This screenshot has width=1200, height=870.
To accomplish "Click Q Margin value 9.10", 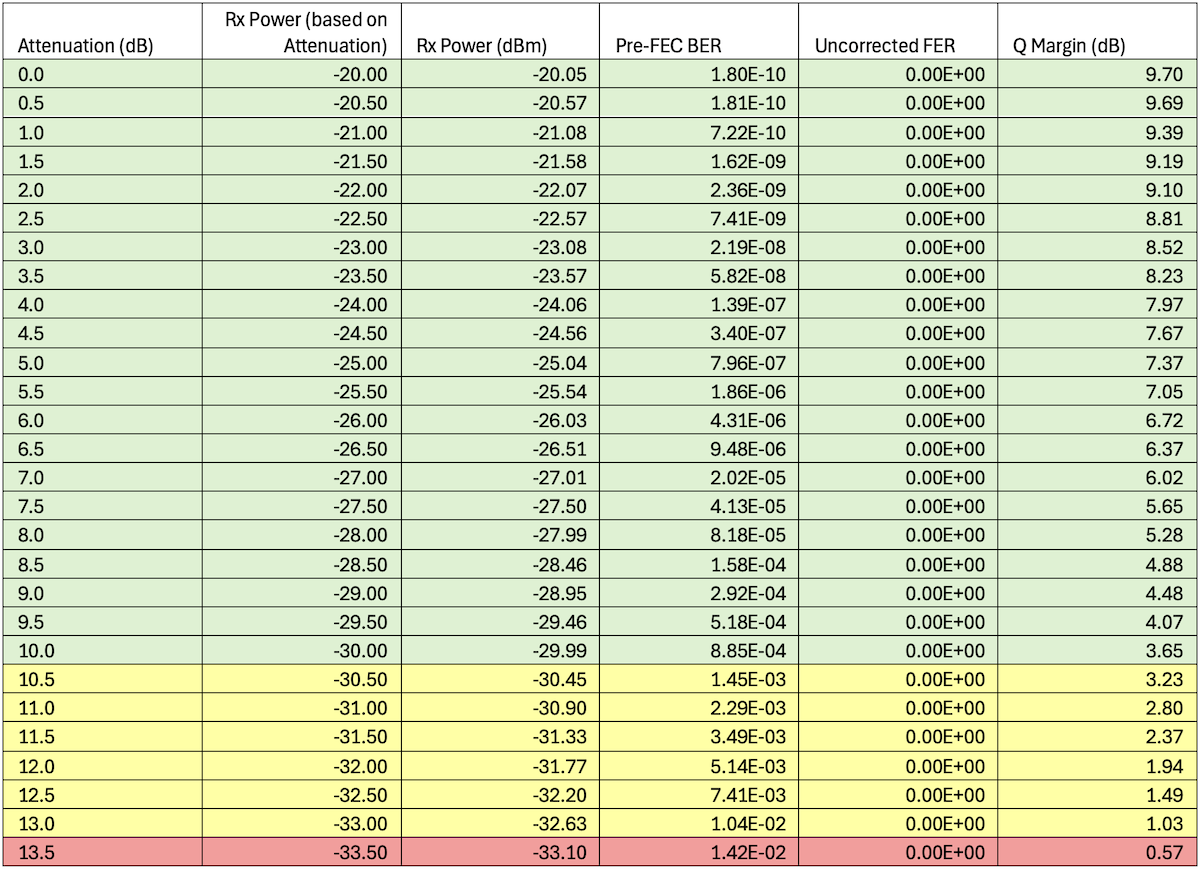I will click(x=1097, y=190).
